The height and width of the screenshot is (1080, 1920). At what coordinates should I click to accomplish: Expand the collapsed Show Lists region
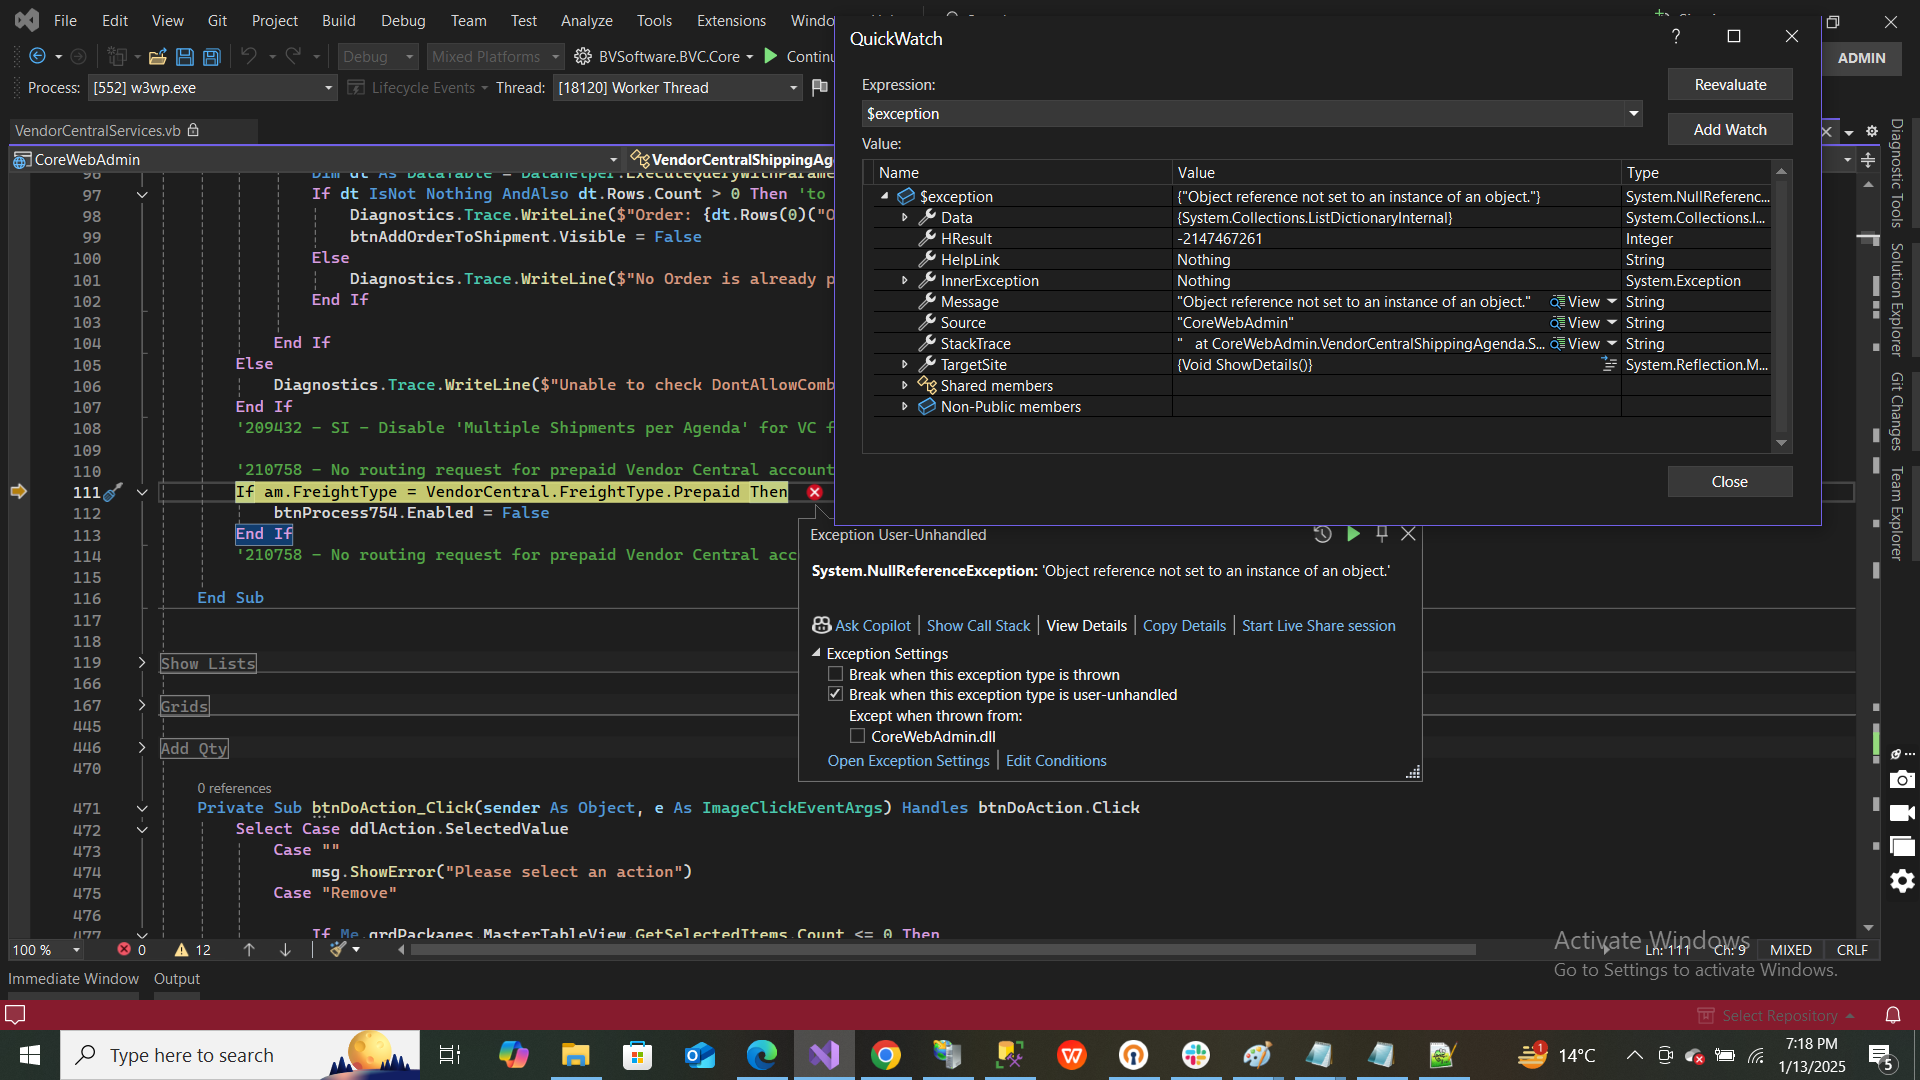coord(142,663)
